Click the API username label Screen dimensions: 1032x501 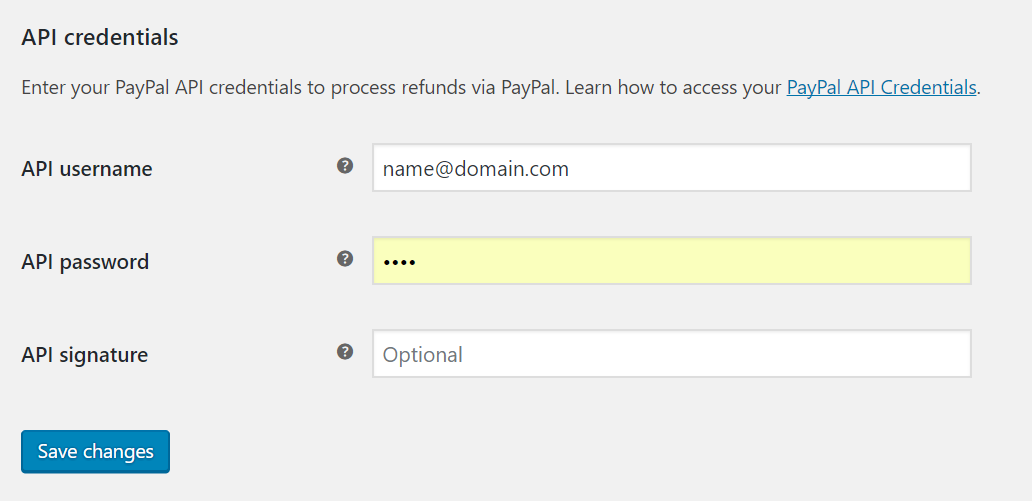pos(87,169)
